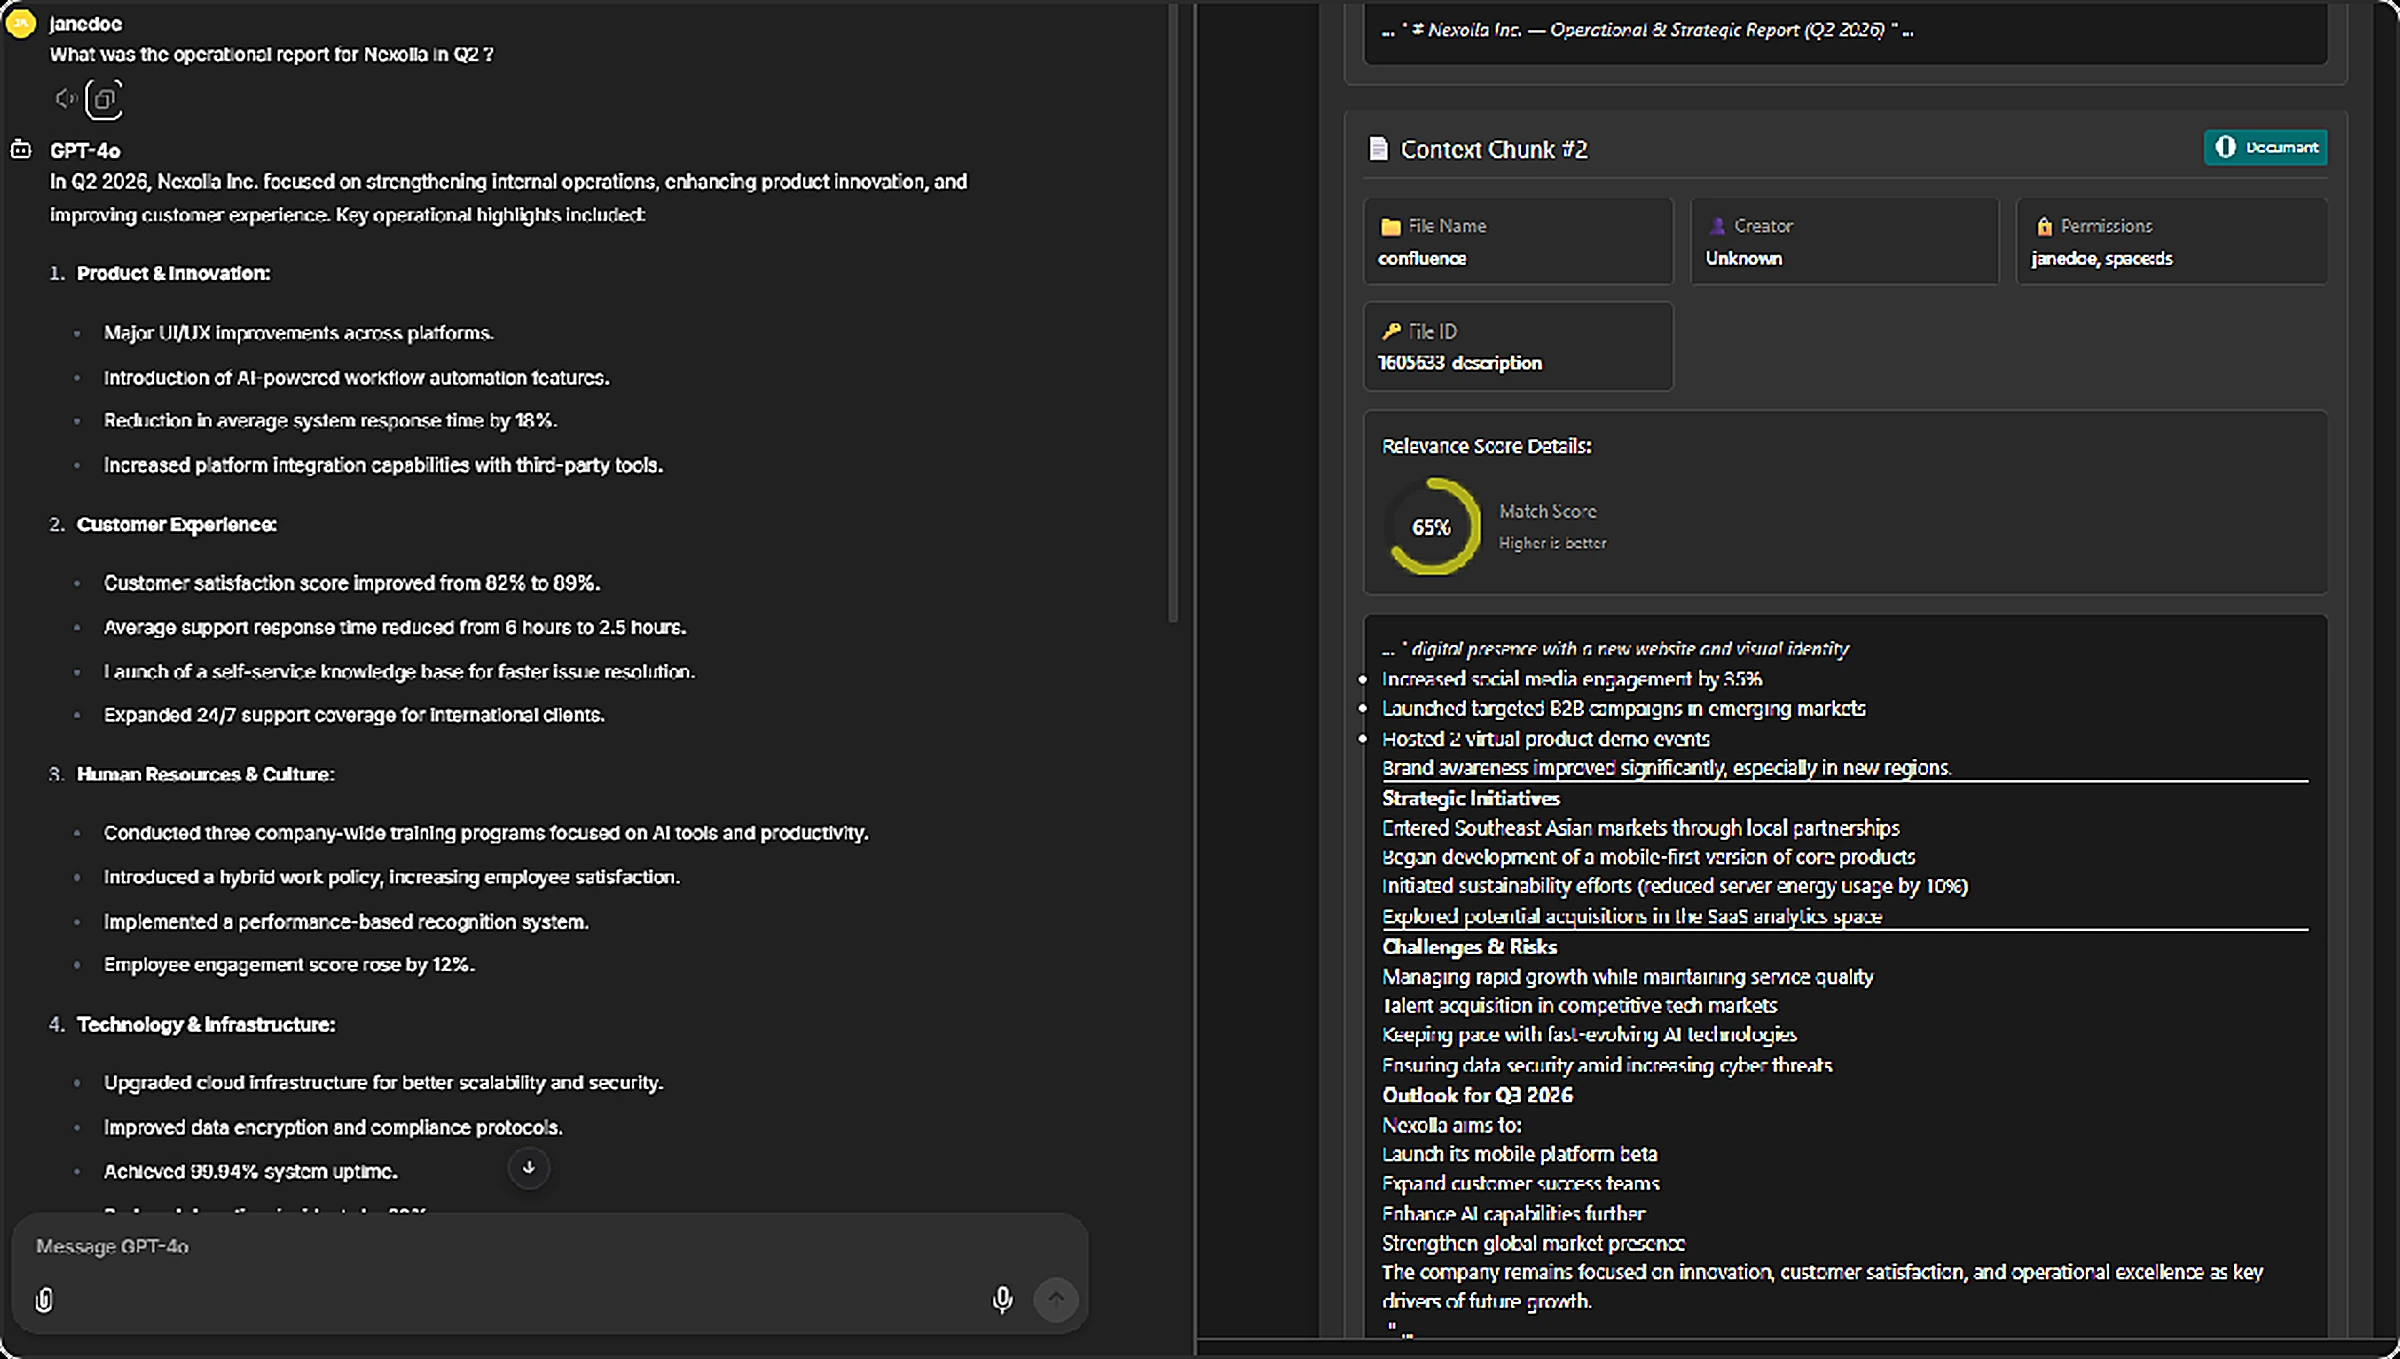Click the employee engagement score bullet
Image resolution: width=2400 pixels, height=1359 pixels.
pos(290,965)
